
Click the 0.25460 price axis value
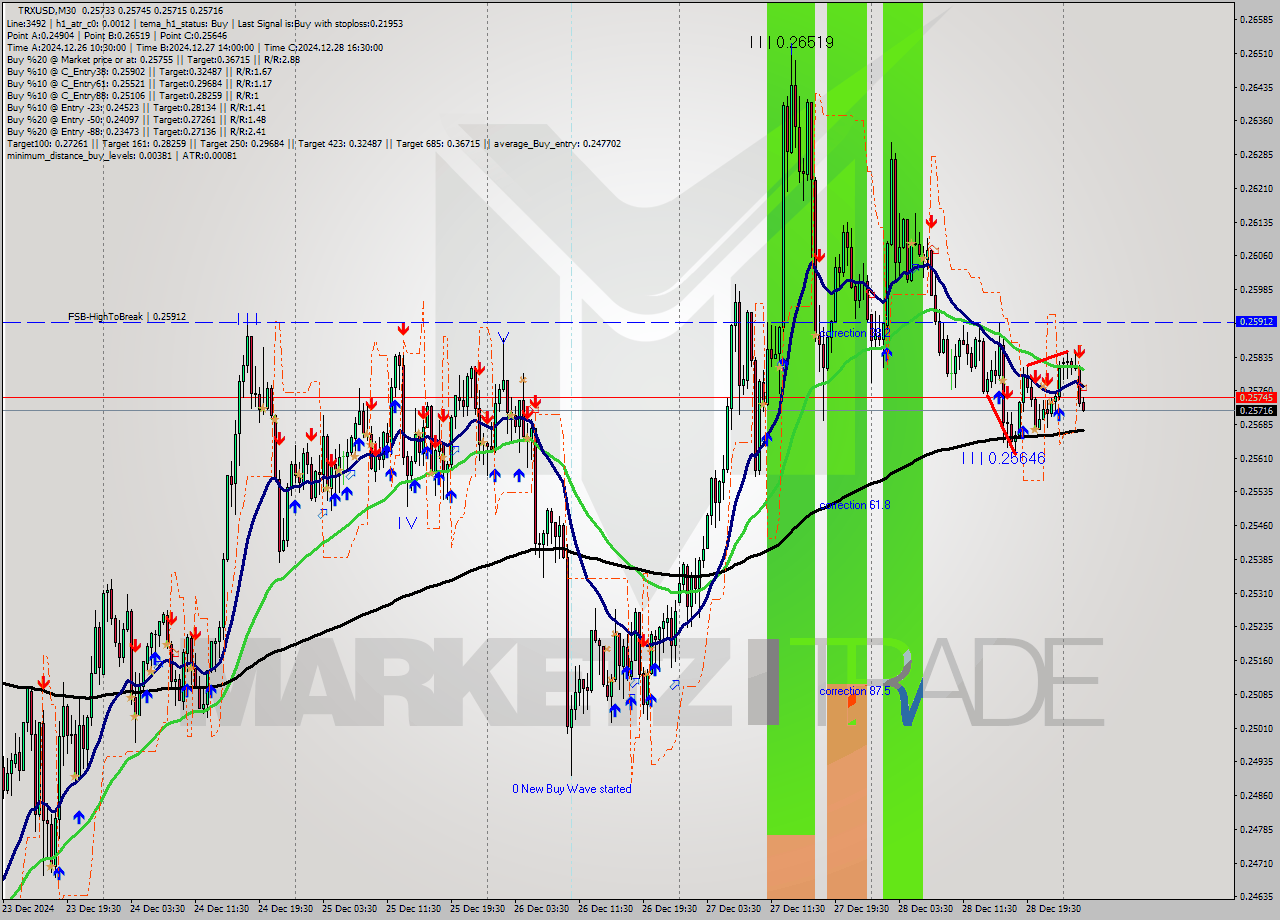point(1257,525)
